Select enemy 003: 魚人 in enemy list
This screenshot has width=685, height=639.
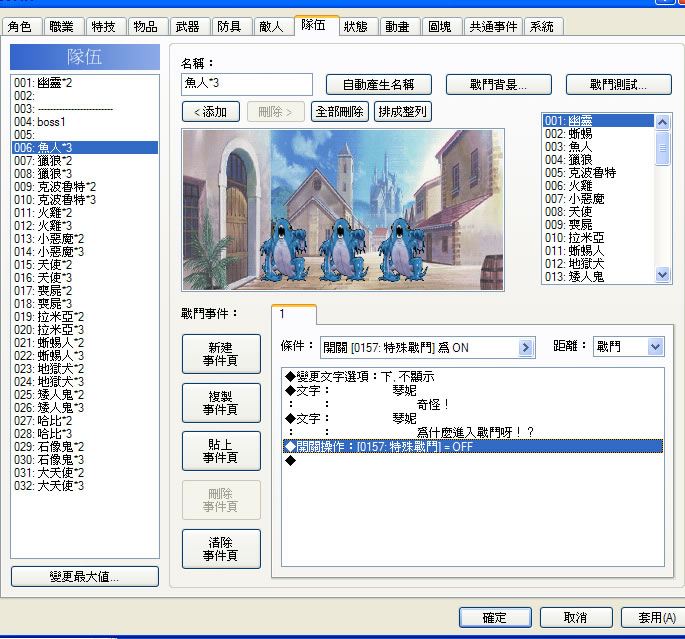pos(599,147)
